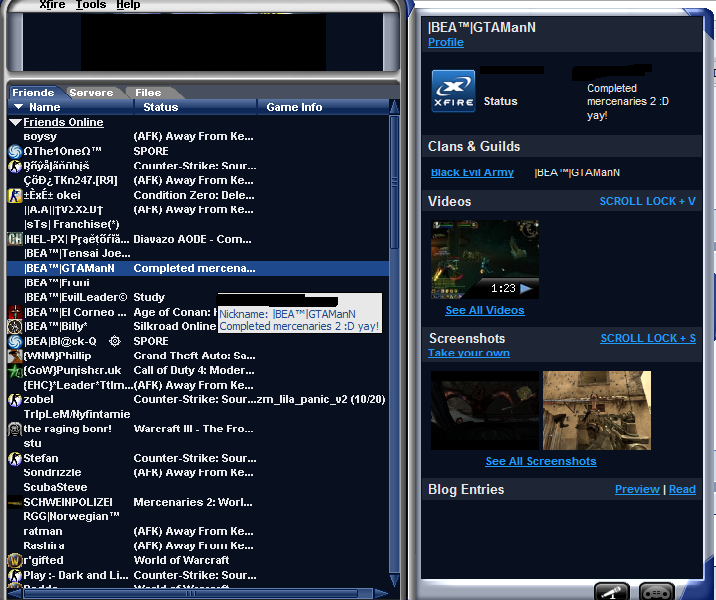Click the See All Videos link
716x600 pixels.
click(x=485, y=311)
